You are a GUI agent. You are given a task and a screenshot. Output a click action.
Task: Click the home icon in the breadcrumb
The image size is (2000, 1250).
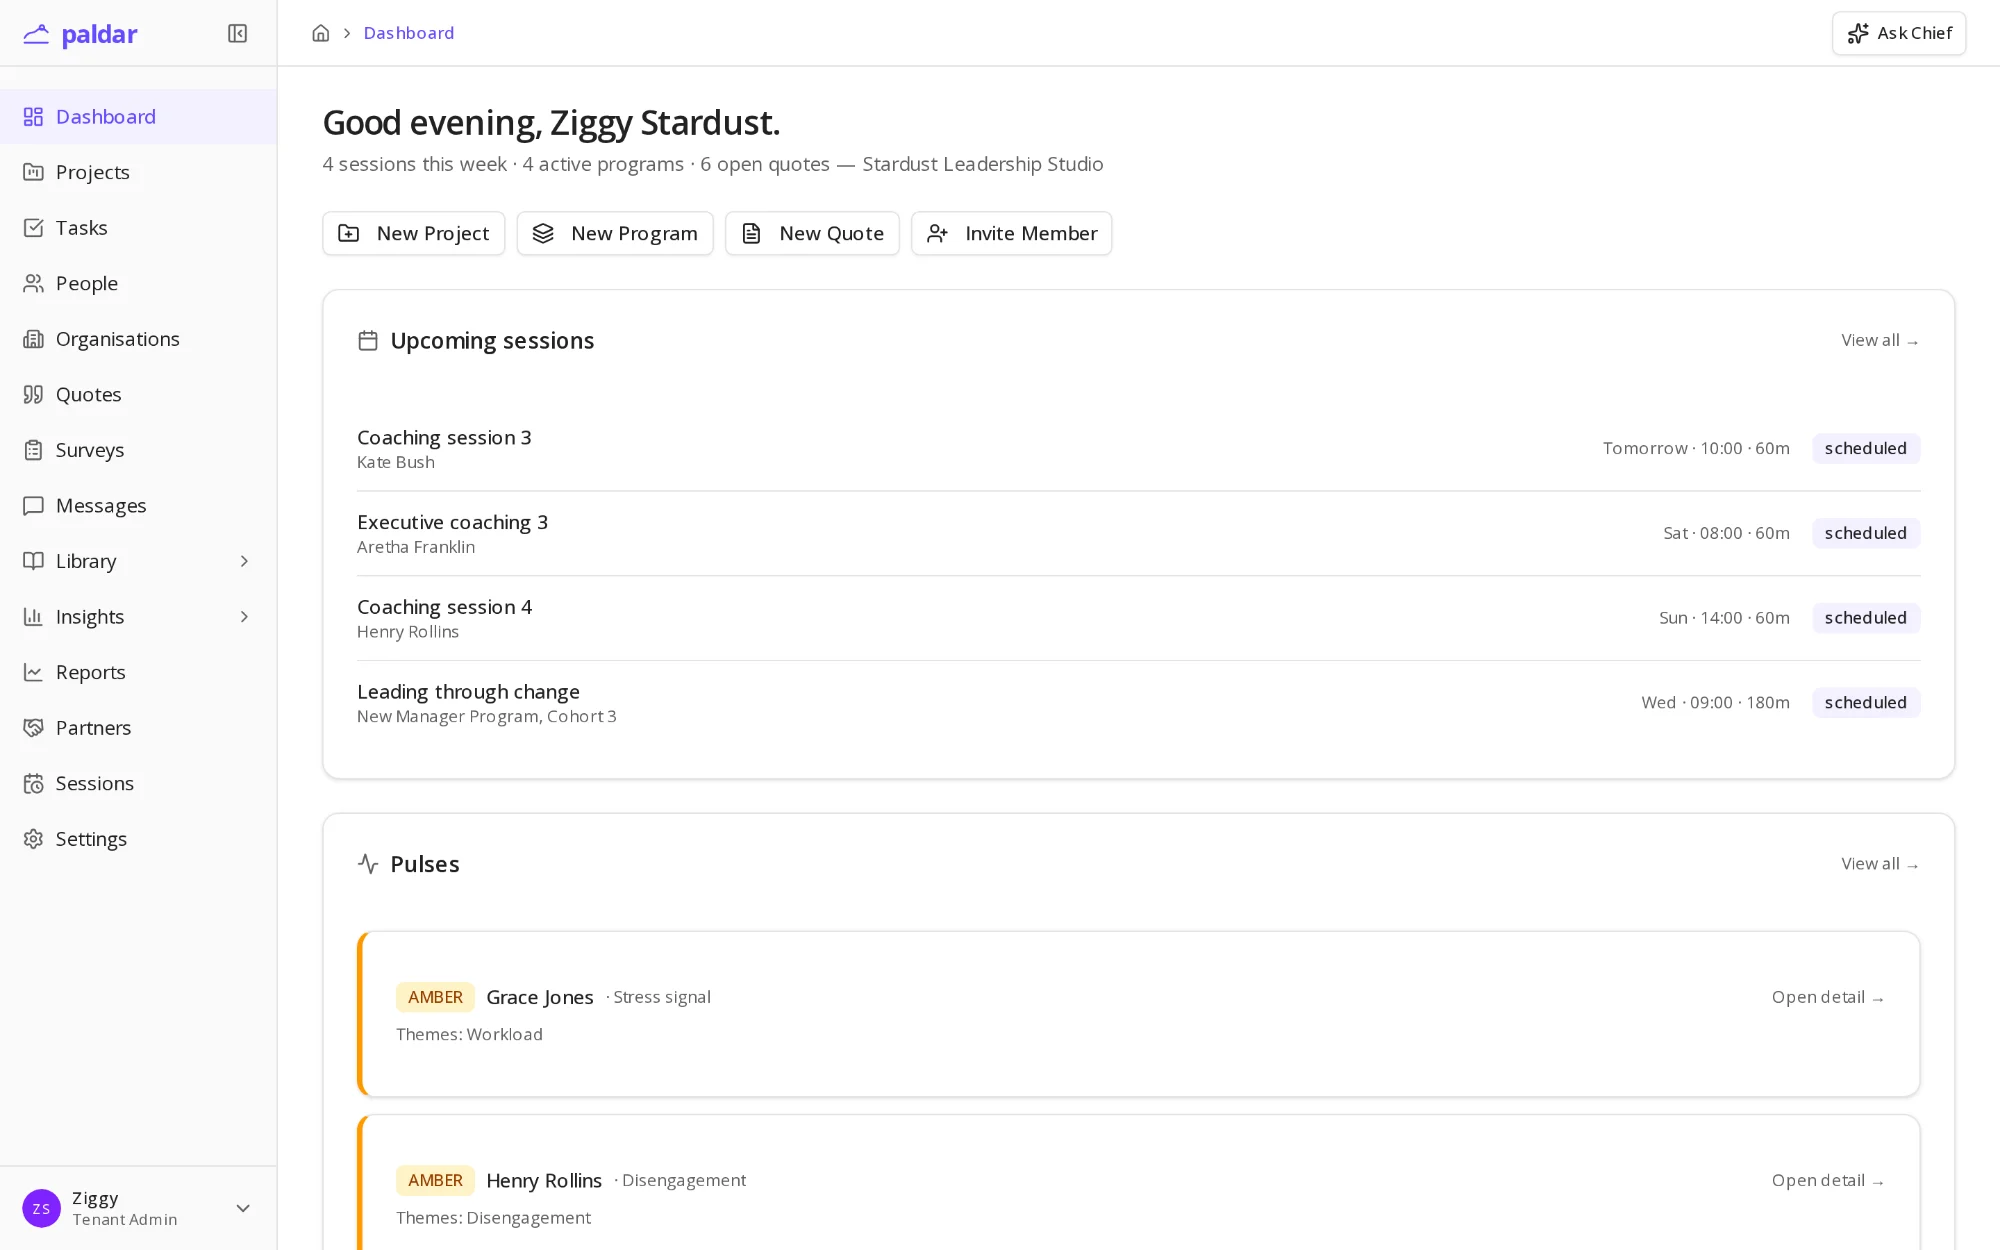(321, 33)
